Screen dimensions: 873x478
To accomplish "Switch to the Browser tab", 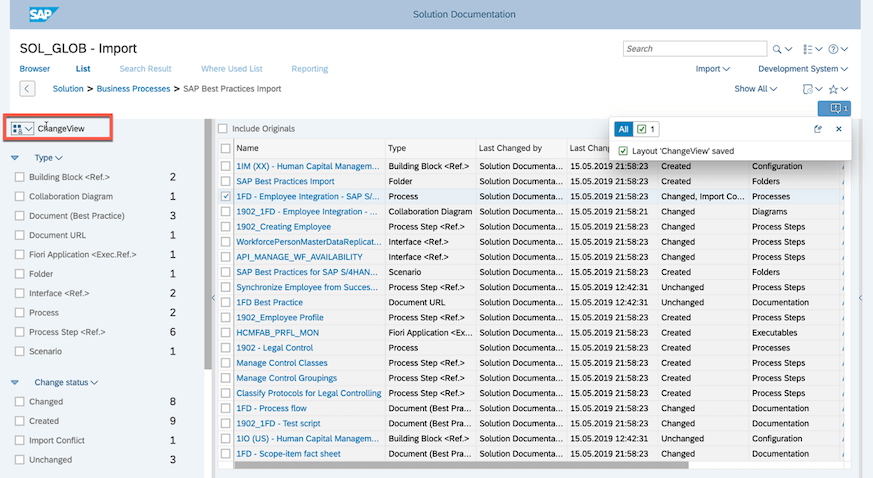I will 35,69.
